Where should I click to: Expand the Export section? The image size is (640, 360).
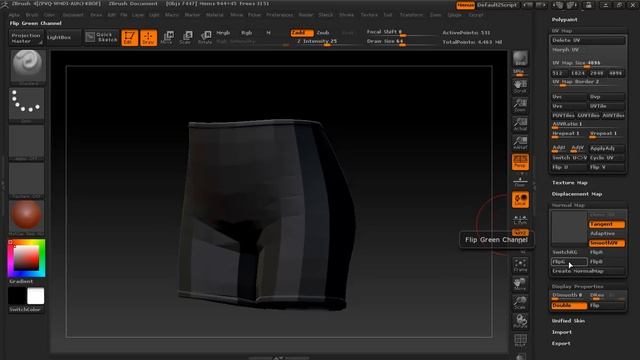coord(561,344)
